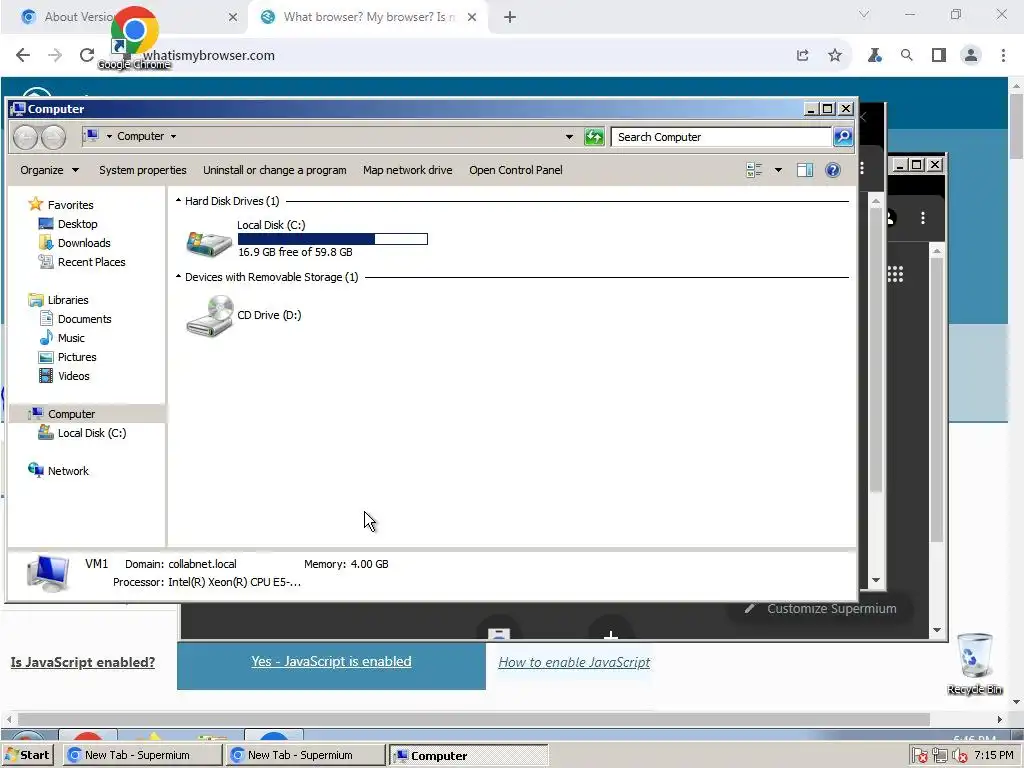Open the Organize dropdown menu
Image resolution: width=1024 pixels, height=768 pixels.
[49, 170]
